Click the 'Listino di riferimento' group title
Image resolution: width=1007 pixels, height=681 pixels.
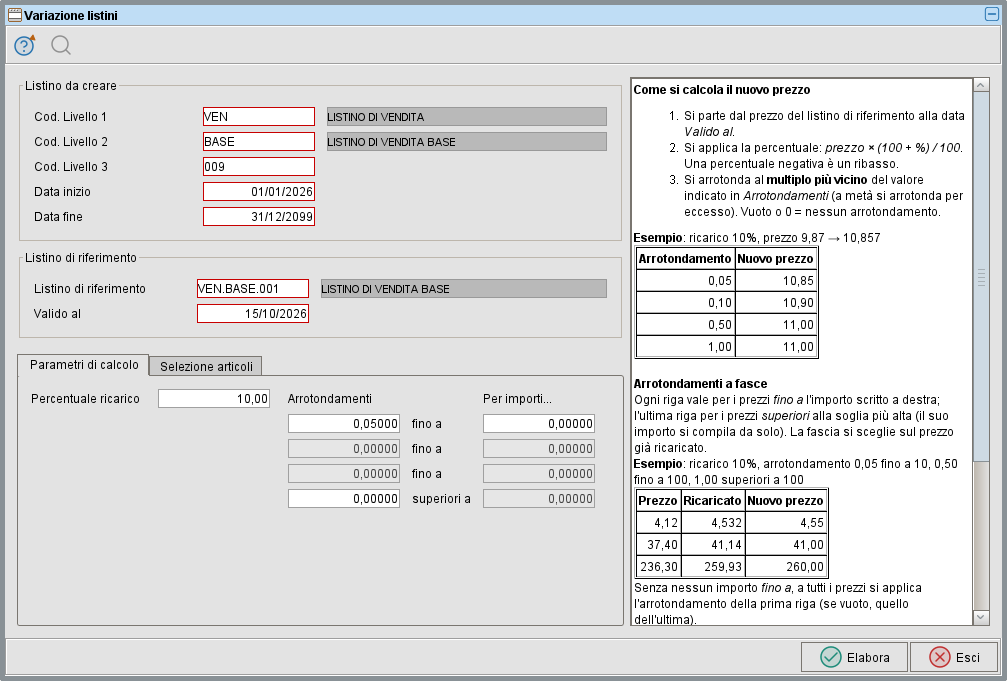point(81,258)
